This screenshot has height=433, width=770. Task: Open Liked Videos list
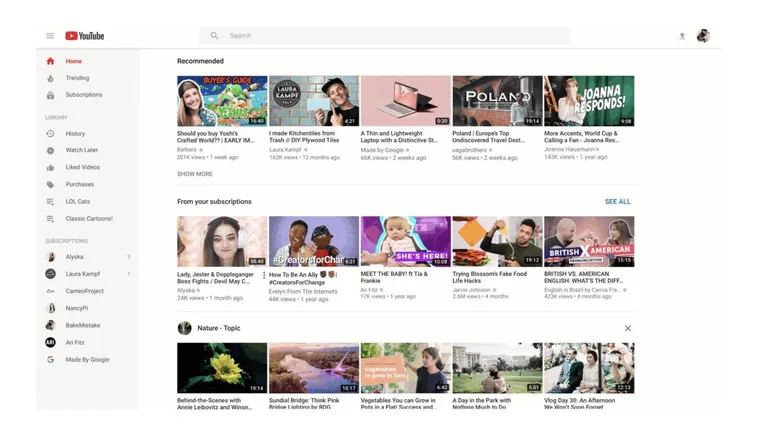[x=82, y=167]
